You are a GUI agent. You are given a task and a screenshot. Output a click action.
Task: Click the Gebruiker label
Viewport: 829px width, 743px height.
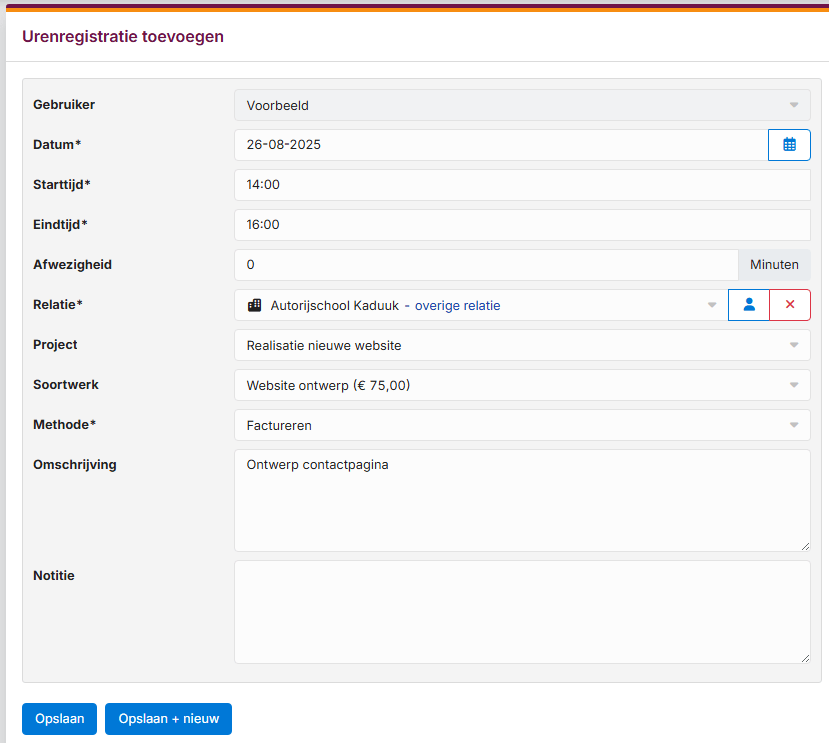point(64,105)
